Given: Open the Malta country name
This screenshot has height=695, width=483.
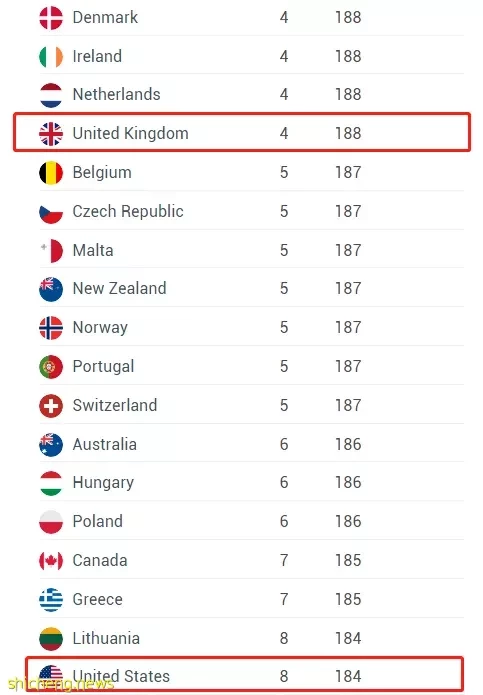Looking at the screenshot, I should point(93,250).
